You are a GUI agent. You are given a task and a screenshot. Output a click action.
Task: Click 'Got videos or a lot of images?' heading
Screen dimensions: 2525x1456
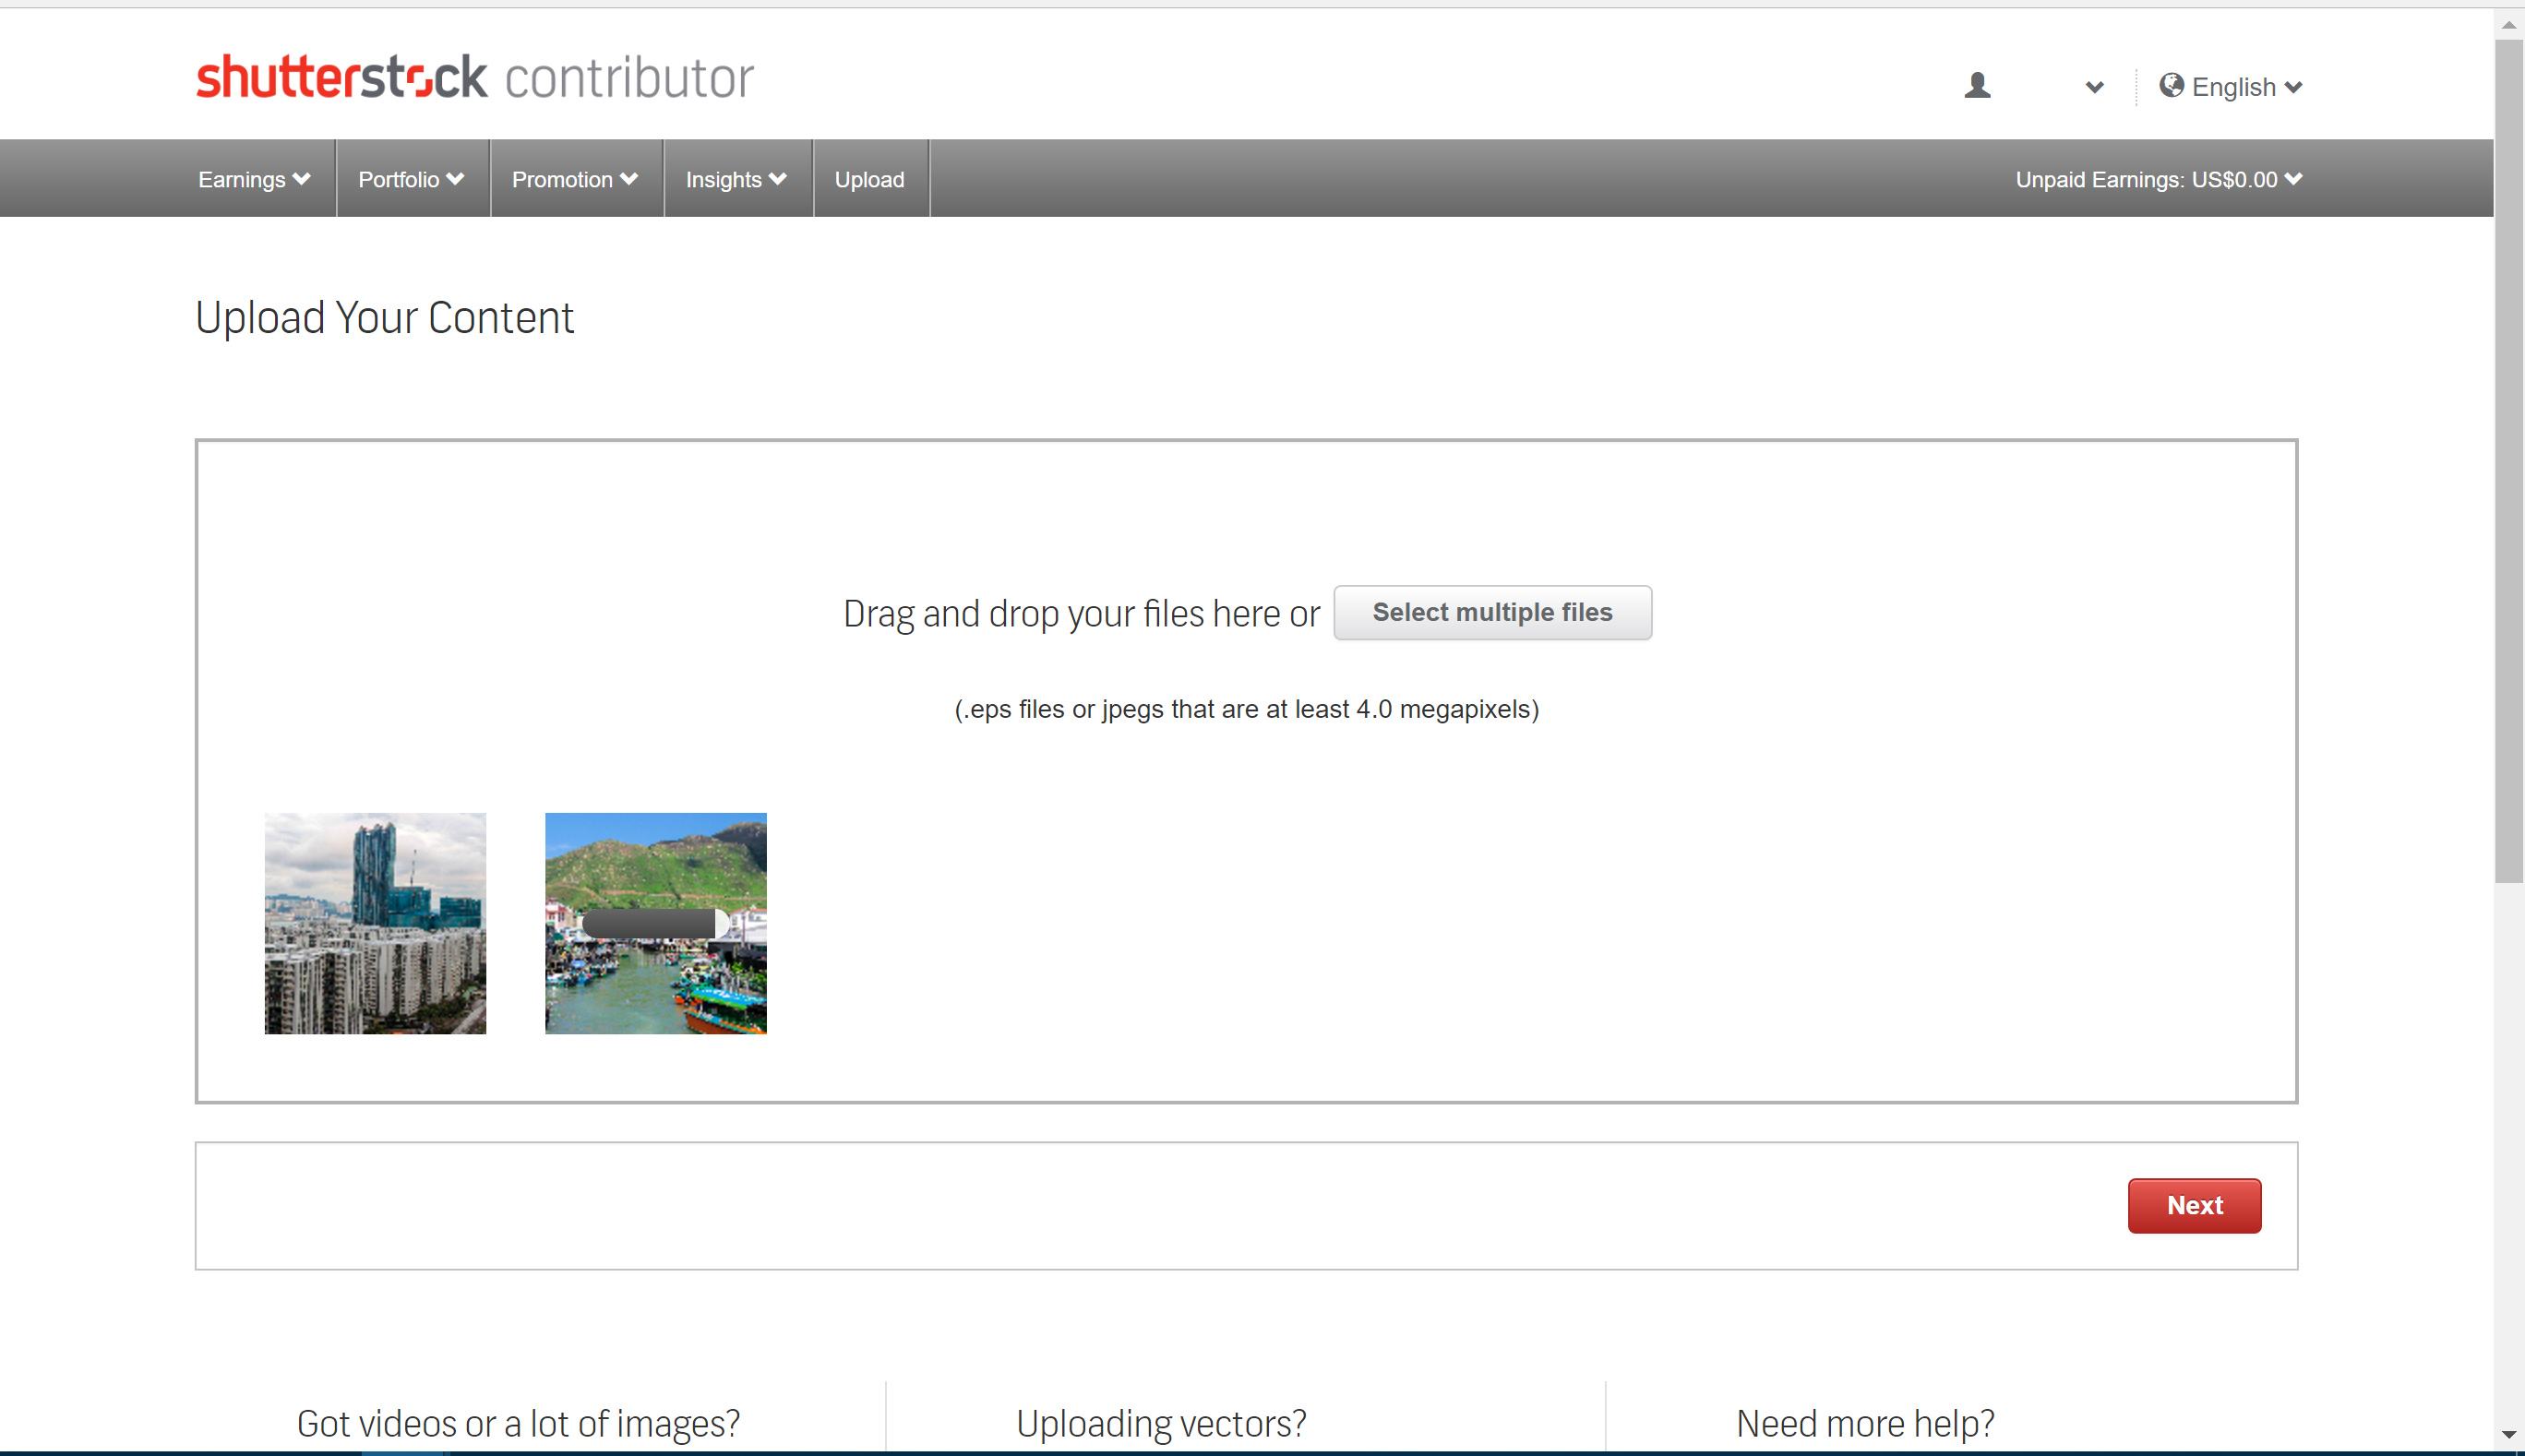(518, 1423)
